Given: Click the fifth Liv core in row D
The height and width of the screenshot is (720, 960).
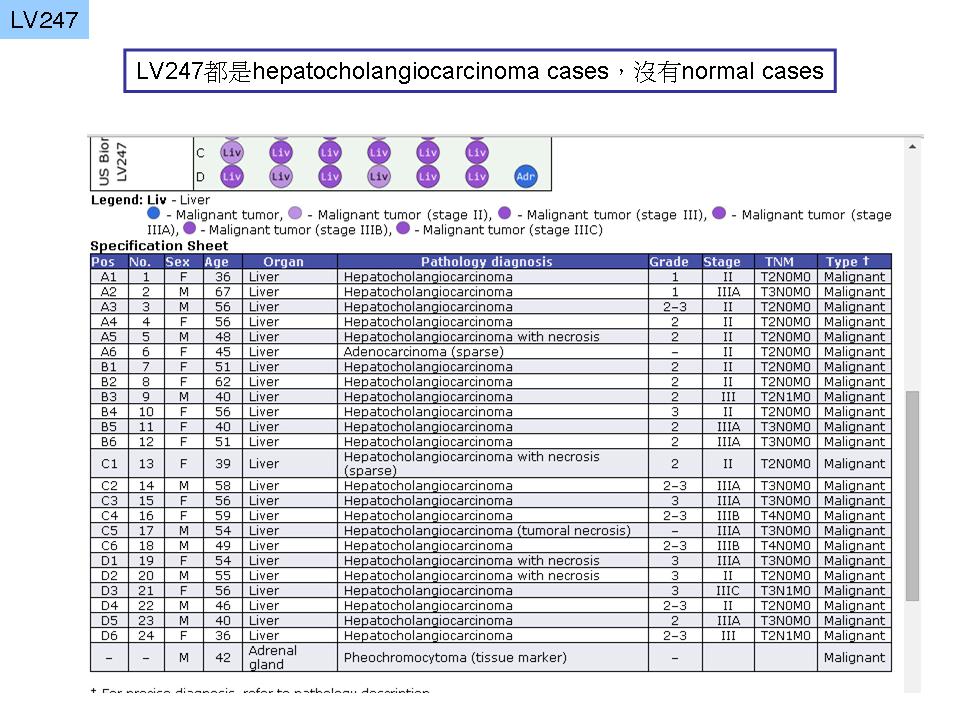Looking at the screenshot, I should (427, 176).
